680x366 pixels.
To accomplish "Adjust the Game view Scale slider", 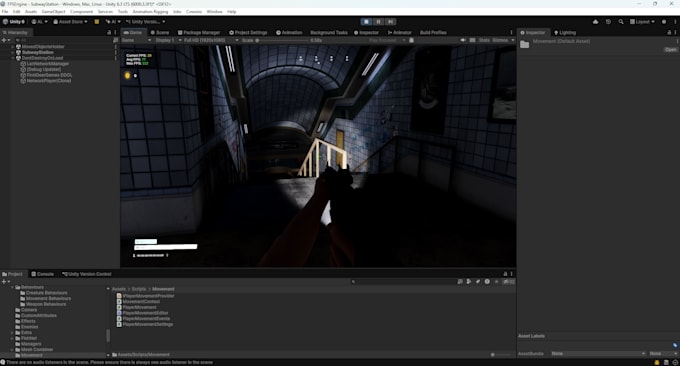I will 282,40.
